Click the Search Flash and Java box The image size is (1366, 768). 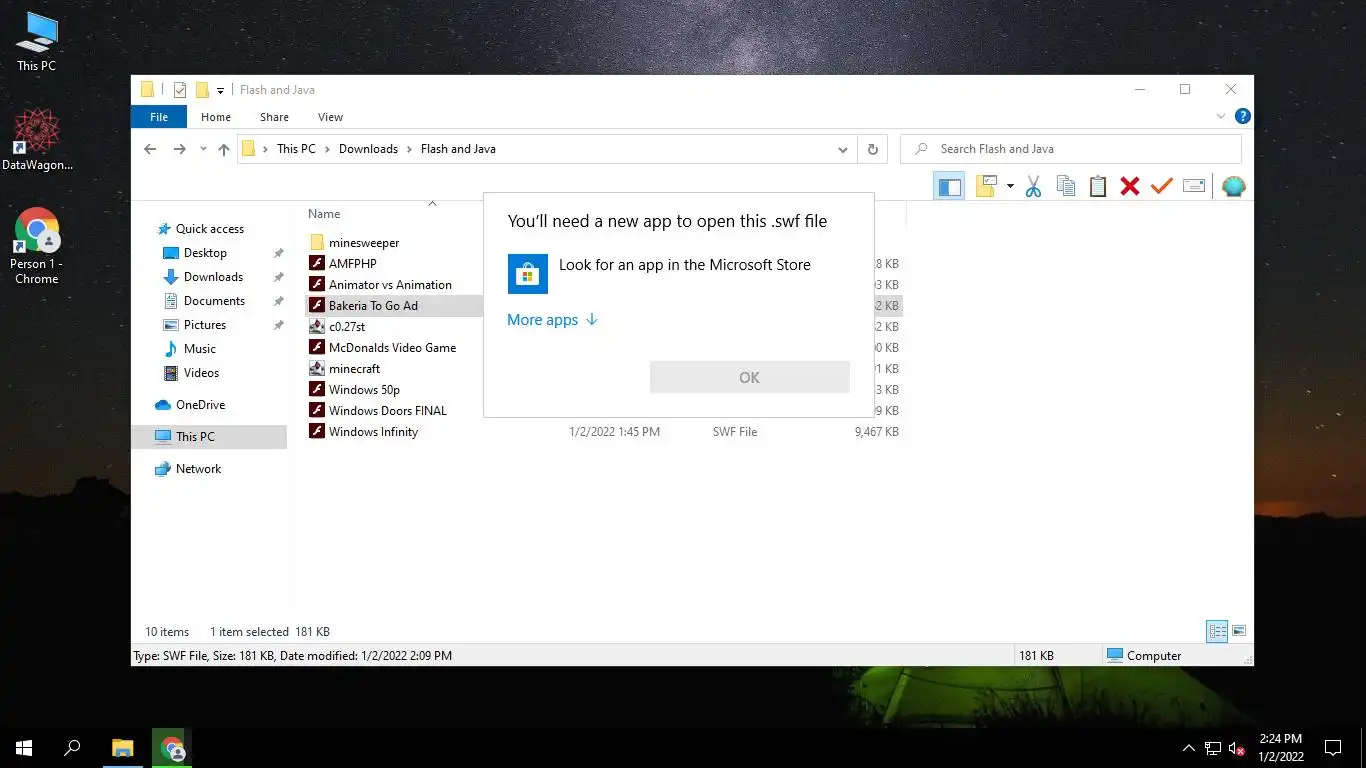(x=1071, y=149)
